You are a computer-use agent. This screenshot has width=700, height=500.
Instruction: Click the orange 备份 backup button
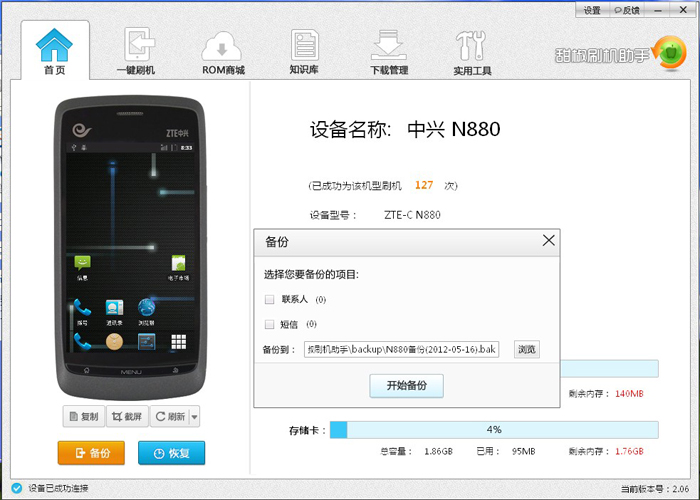pyautogui.click(x=91, y=453)
